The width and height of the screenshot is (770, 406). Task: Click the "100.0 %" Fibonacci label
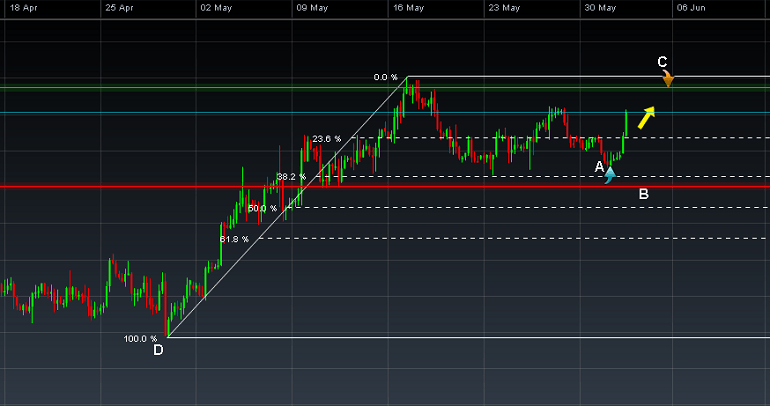pos(140,339)
